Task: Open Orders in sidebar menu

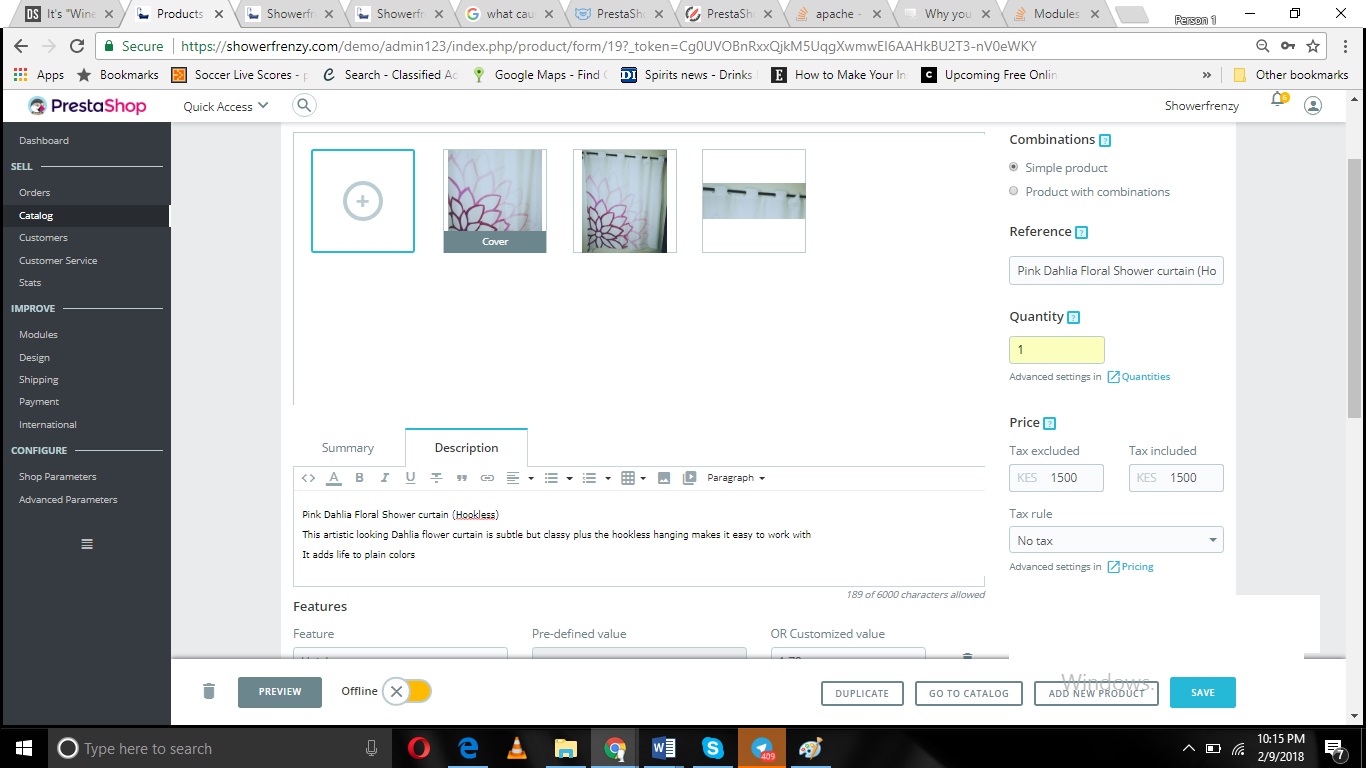Action: coord(34,192)
